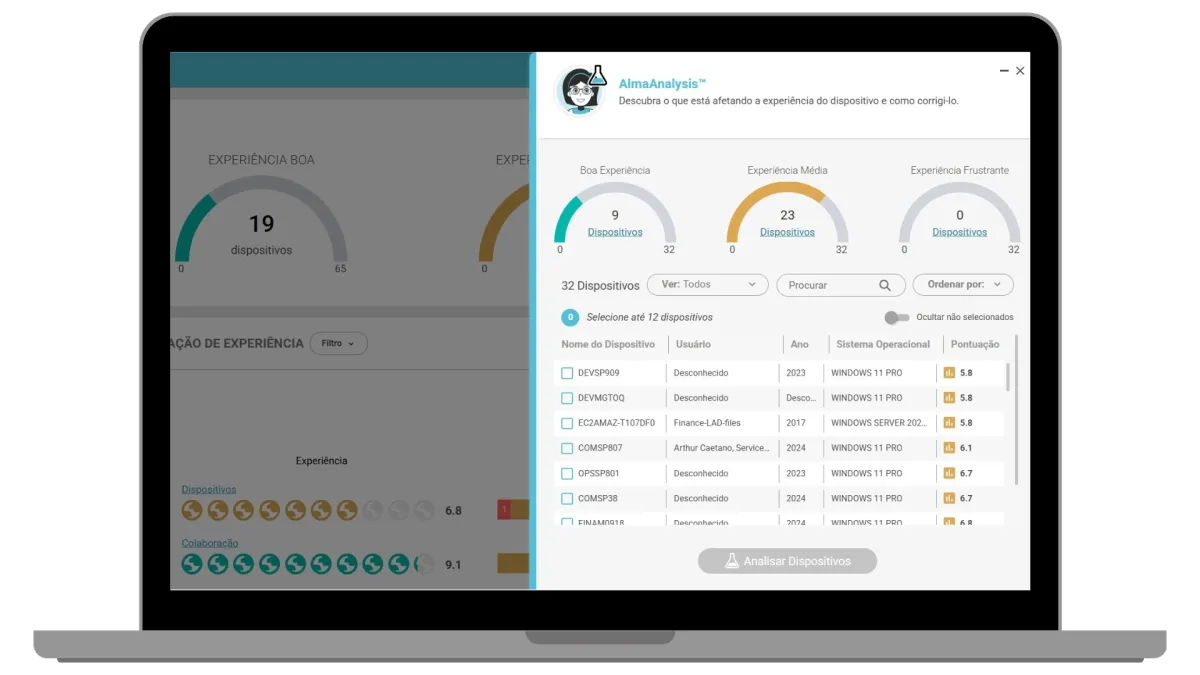This screenshot has width=1200, height=675.
Task: Click the Experiência Frustrante gray gauge
Action: 960,213
